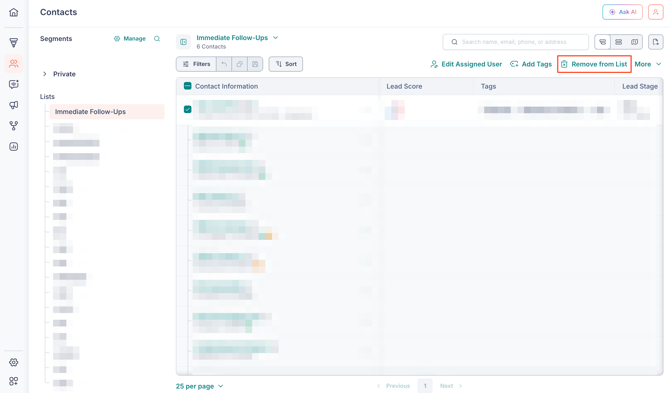
Task: Click the Ask AI button
Action: (x=622, y=12)
